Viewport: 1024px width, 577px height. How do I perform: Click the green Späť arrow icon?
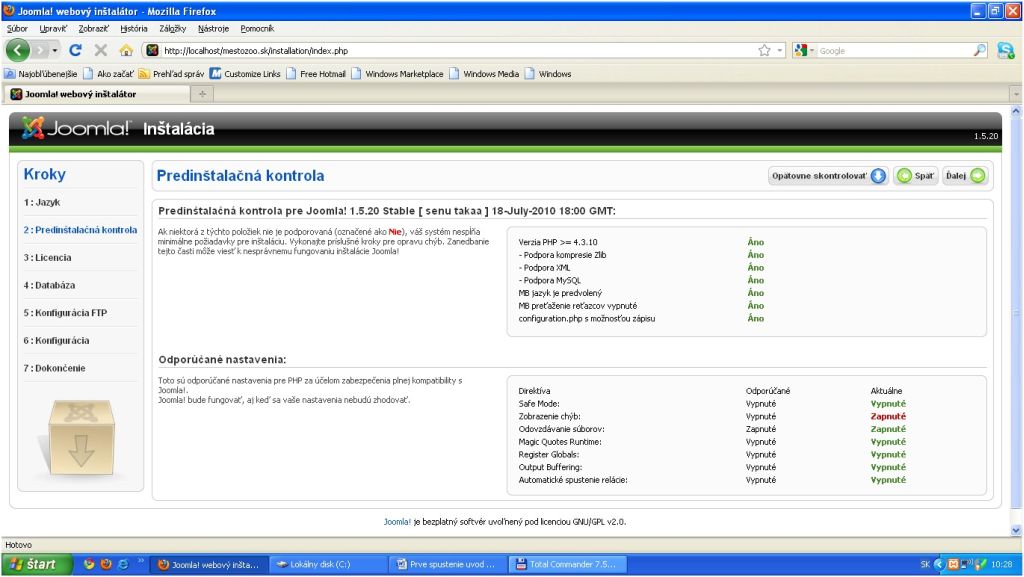coord(904,176)
